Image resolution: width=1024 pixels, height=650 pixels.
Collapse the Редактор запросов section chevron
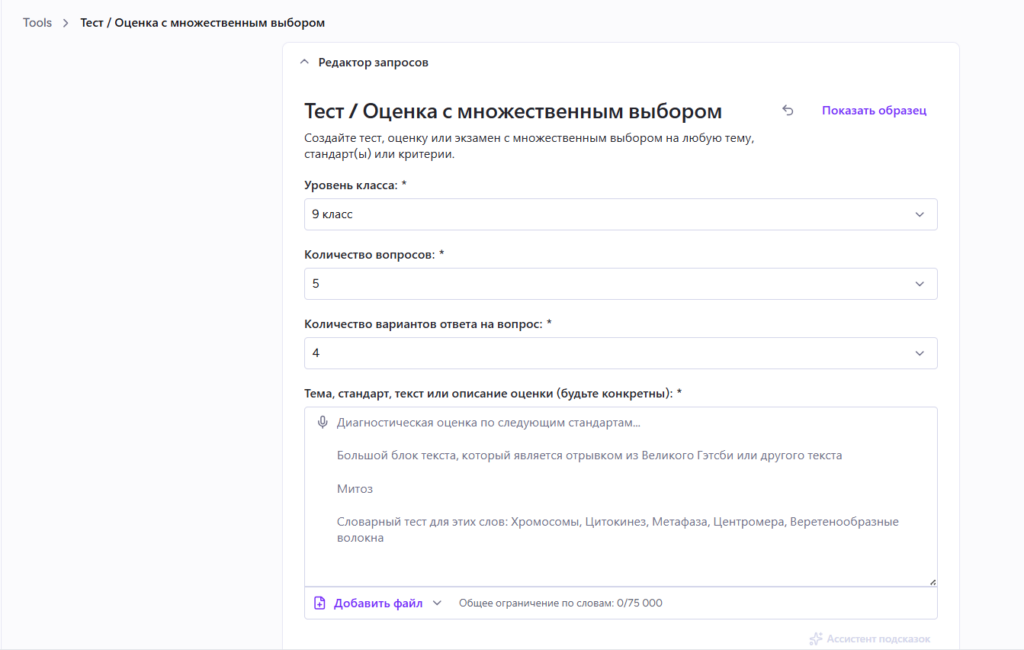(x=304, y=62)
